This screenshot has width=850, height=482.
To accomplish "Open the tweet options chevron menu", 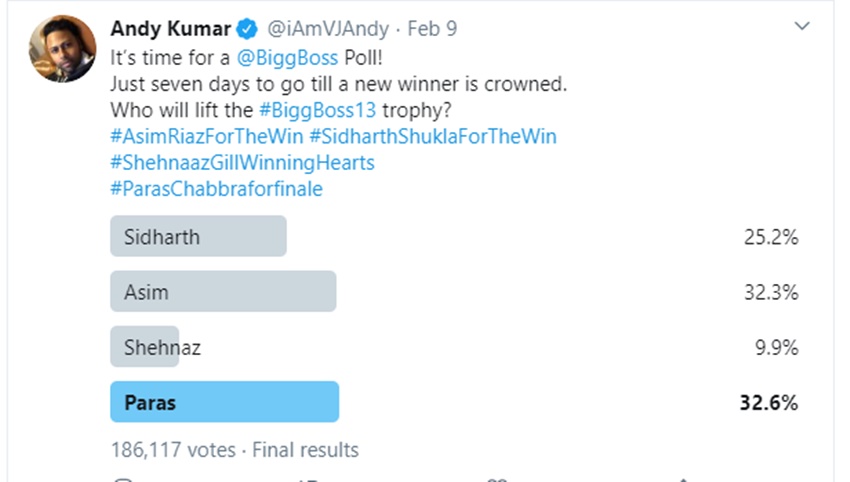I will [x=802, y=27].
